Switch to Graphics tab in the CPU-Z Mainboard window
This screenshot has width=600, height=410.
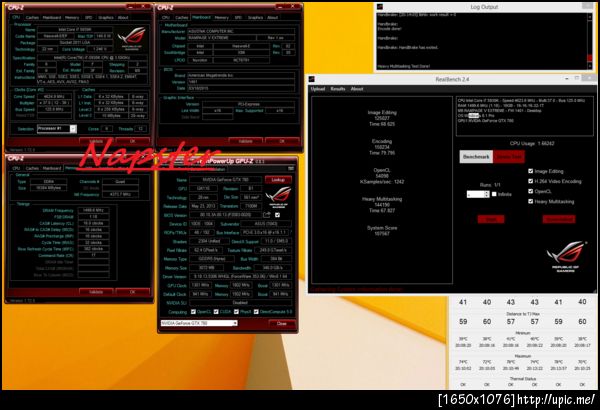click(255, 18)
